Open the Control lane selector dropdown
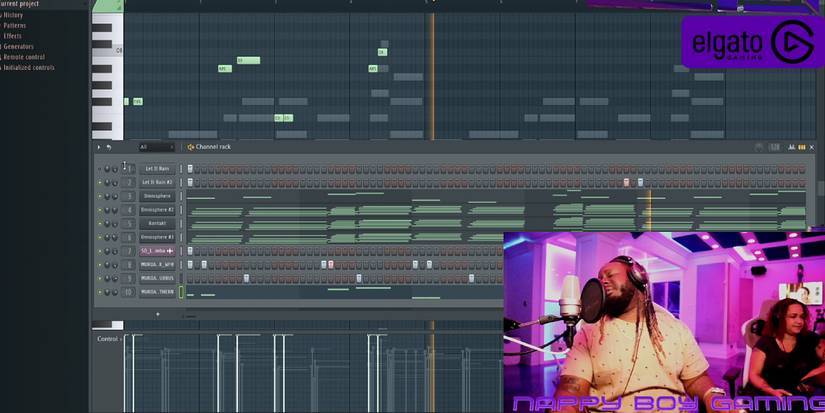The image size is (825, 413). (108, 339)
